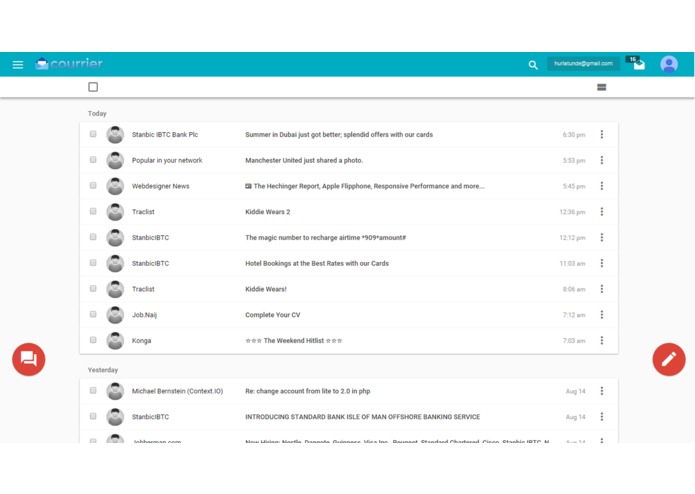Viewport: 695px width, 494px height.
Task: Click Popular in your network sender avatar
Action: tap(115, 160)
